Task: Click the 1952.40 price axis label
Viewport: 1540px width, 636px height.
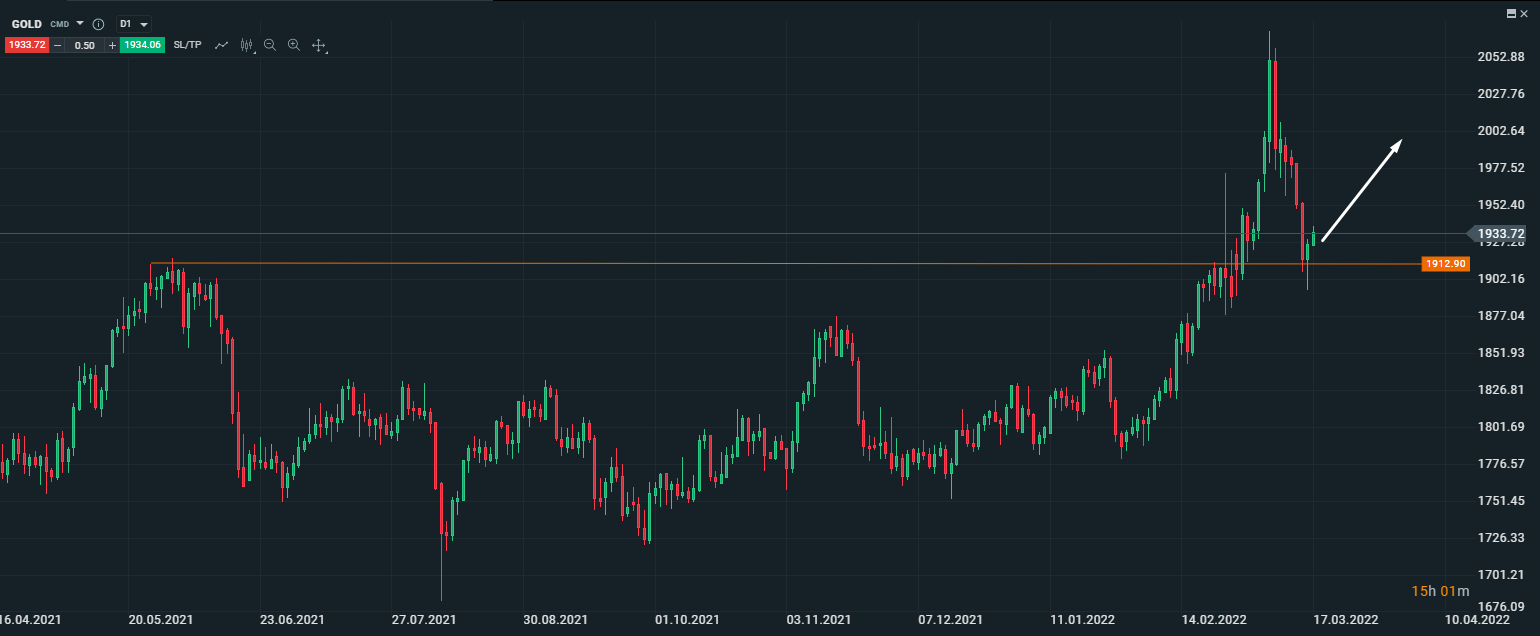Action: click(x=1501, y=204)
